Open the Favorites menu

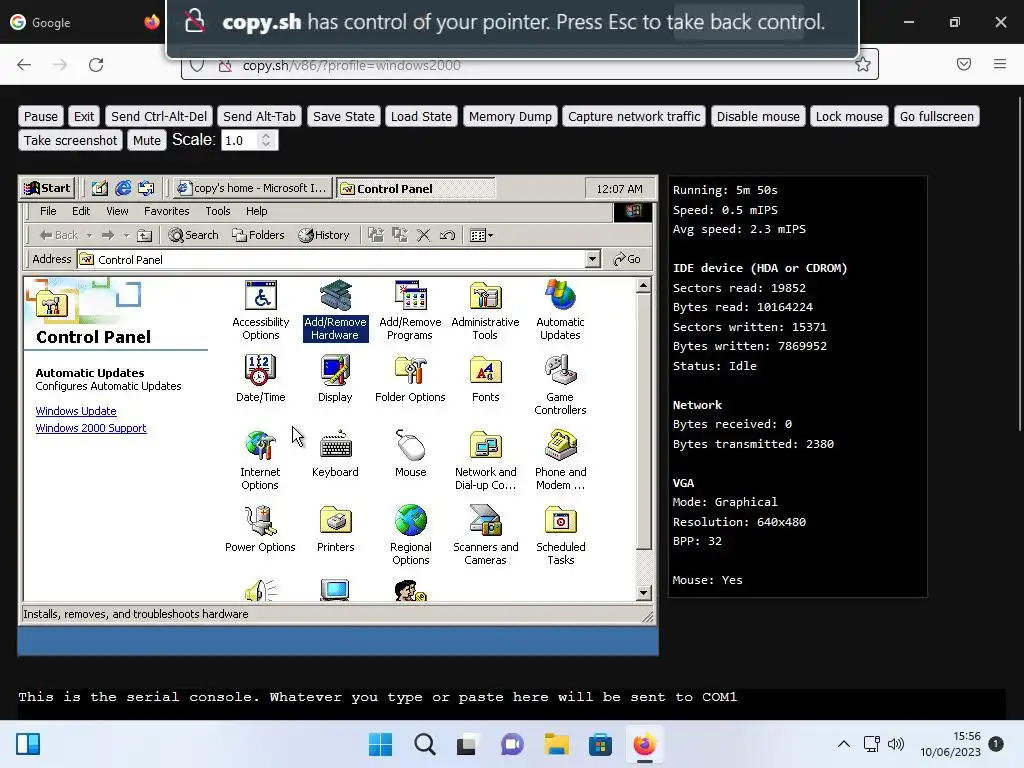(167, 211)
